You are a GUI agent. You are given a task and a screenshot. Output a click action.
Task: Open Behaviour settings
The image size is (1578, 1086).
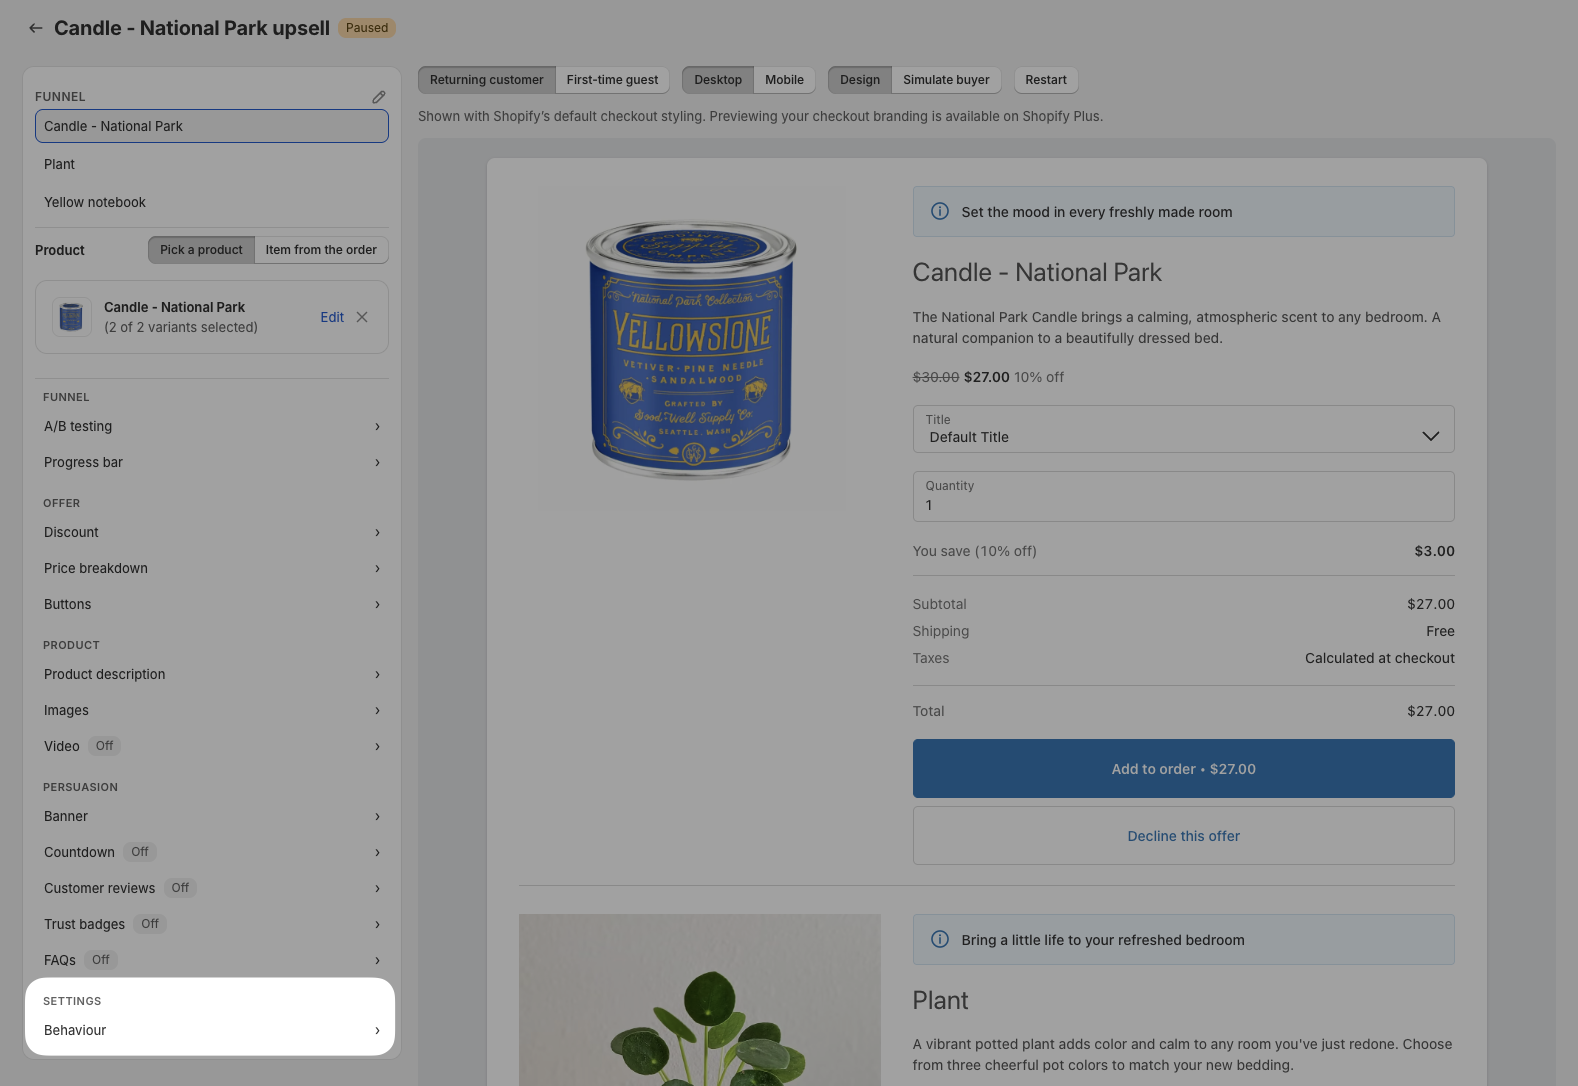click(212, 1030)
